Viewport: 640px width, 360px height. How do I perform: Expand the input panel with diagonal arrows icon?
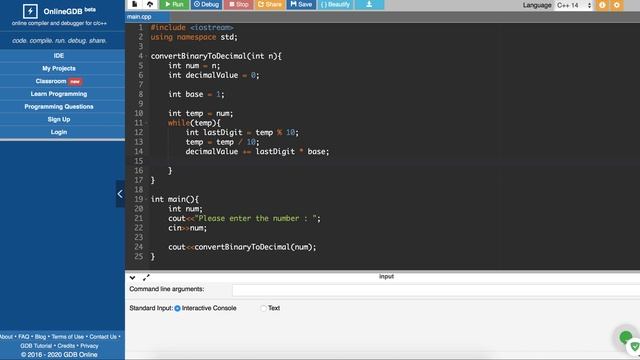(x=146, y=278)
